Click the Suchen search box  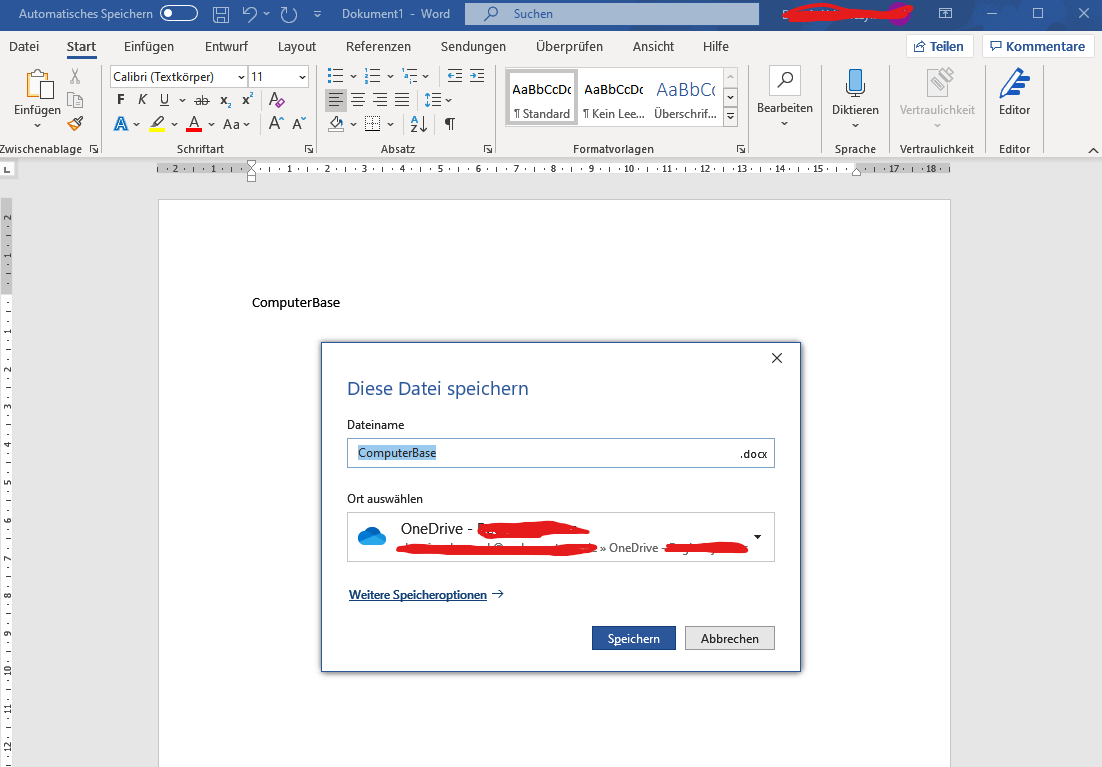click(x=611, y=13)
